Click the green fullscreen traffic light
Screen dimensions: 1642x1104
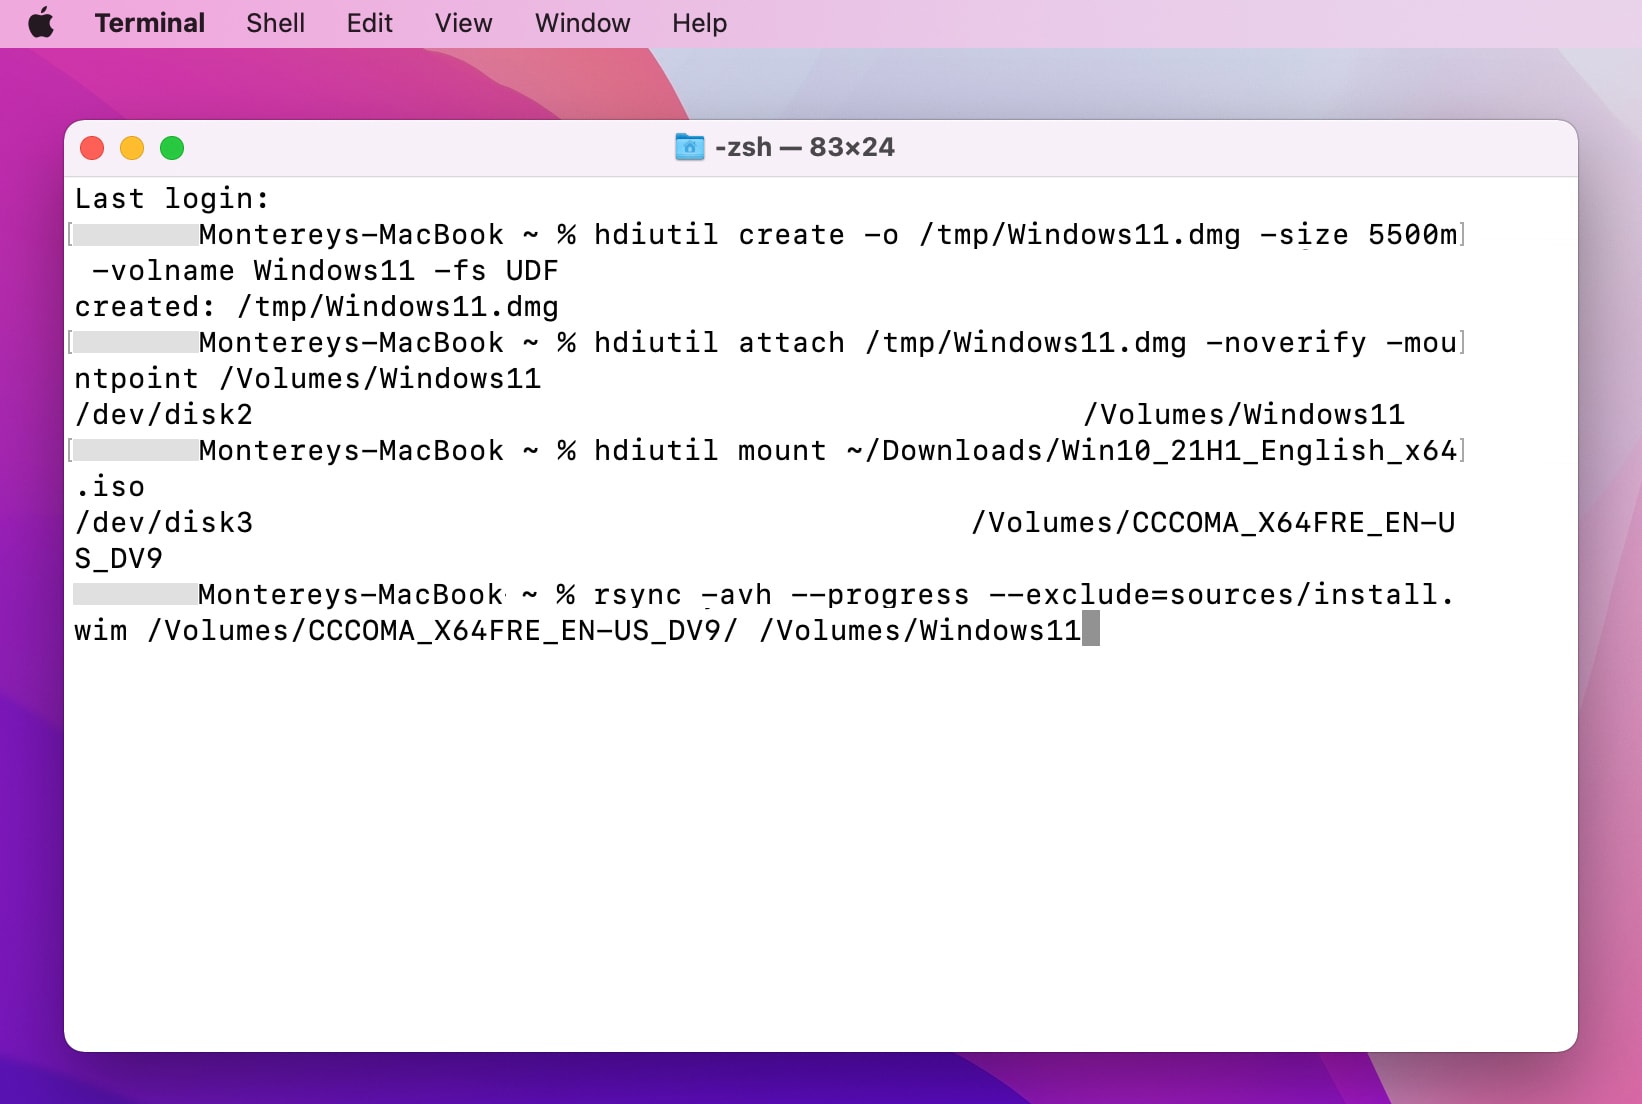(172, 148)
